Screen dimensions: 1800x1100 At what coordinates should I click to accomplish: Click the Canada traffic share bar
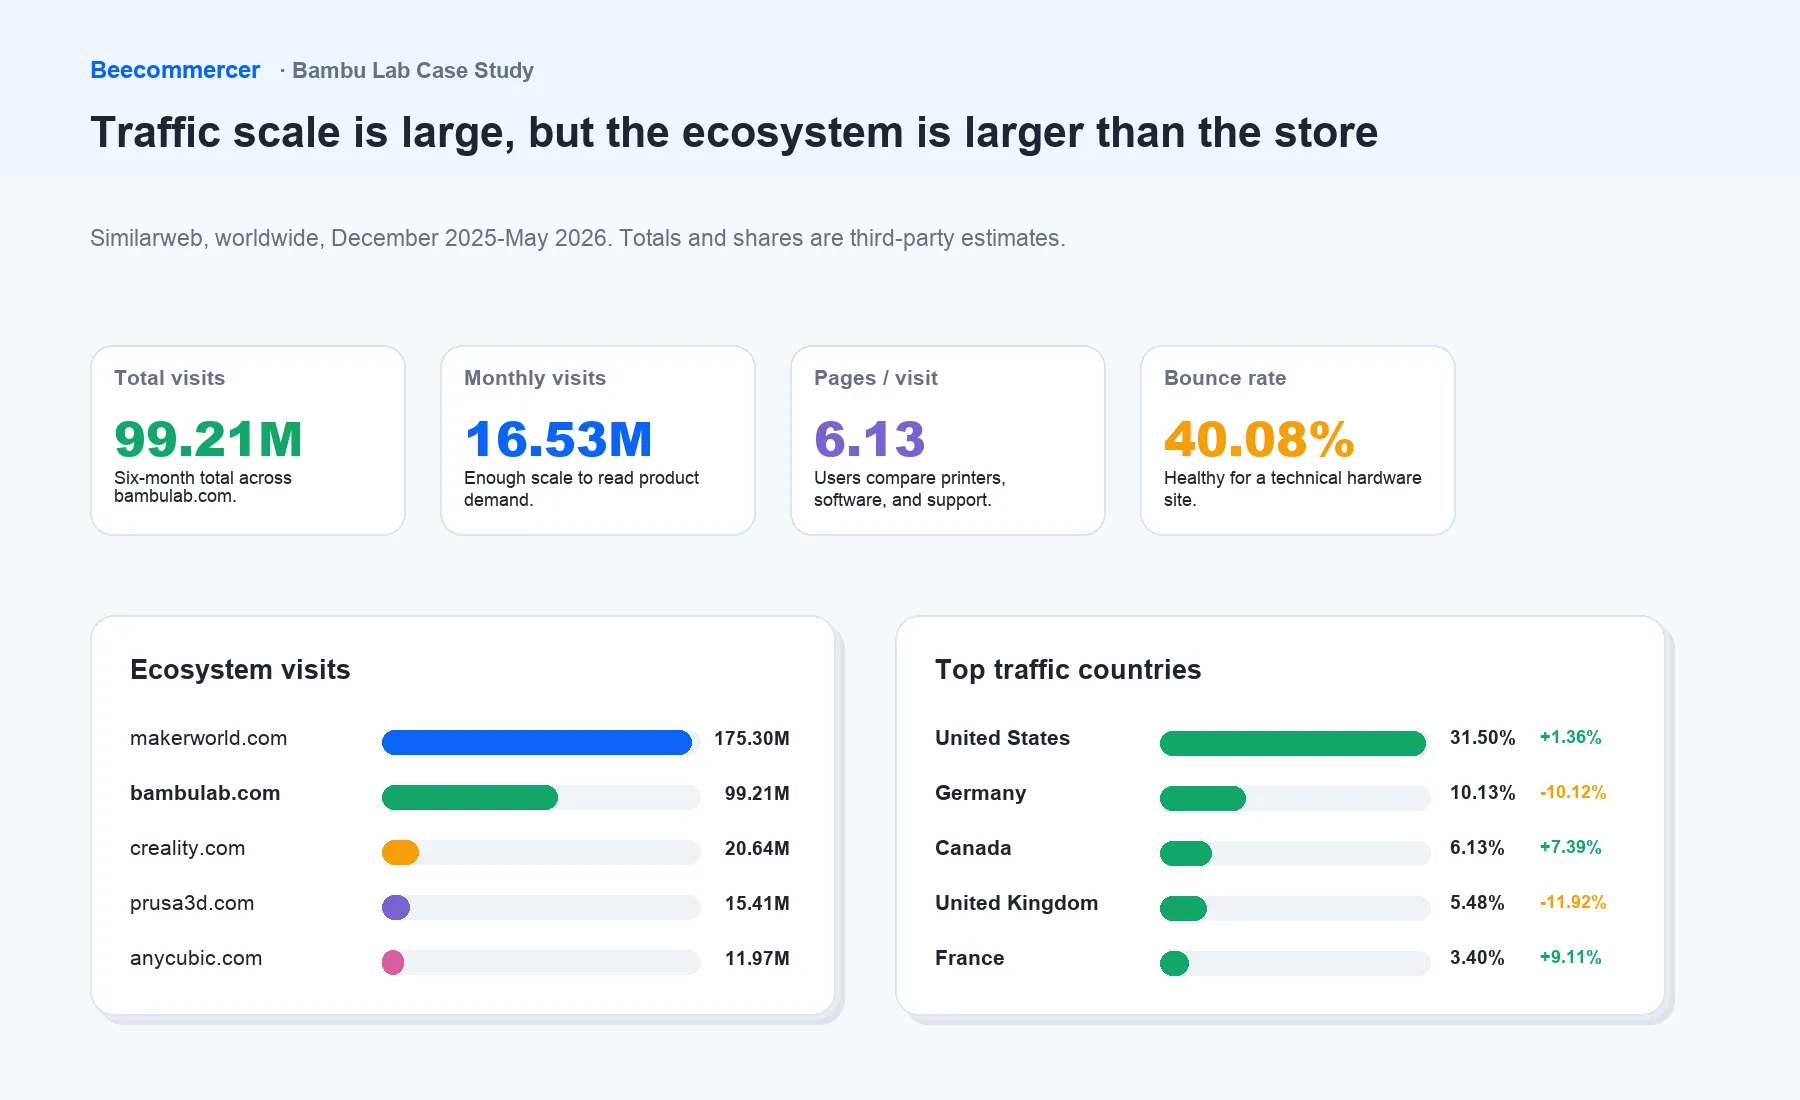[x=1186, y=853]
